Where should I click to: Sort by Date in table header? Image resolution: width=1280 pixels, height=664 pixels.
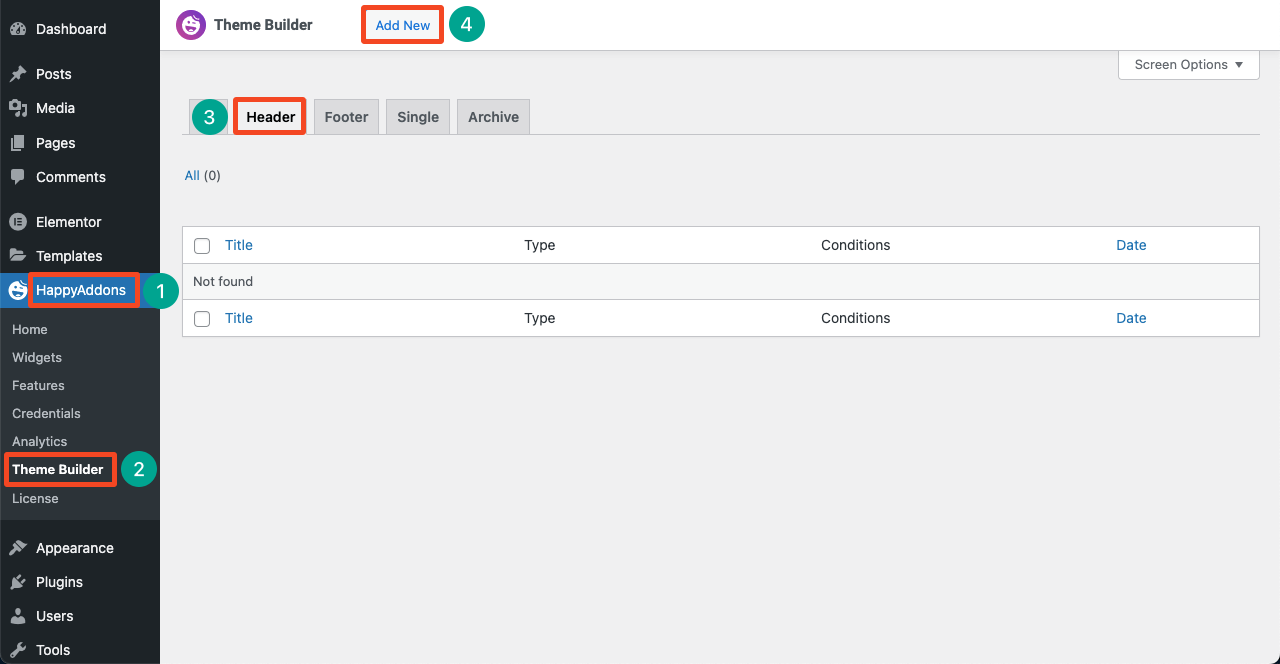pos(1131,245)
